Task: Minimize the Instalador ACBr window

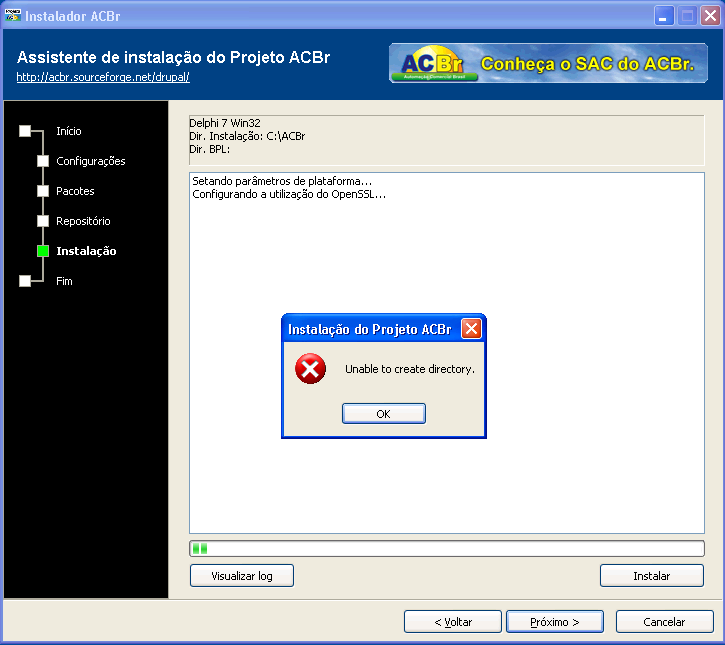Action: (x=664, y=16)
